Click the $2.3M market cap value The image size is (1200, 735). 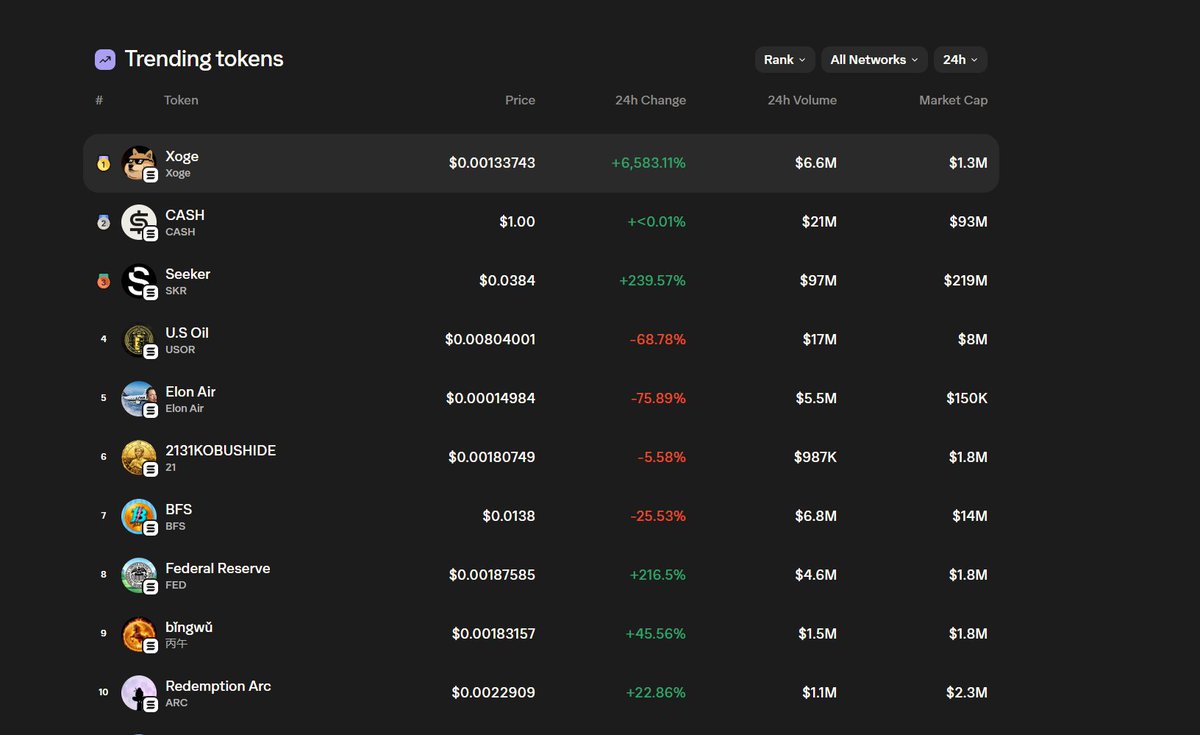click(967, 693)
